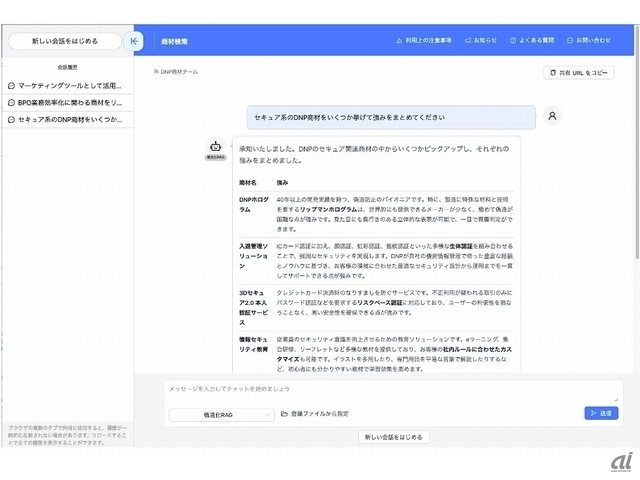Screen dimensions: 640x480
Task: Click 新しい会話をはじめる below the chat box
Action: [x=394, y=437]
